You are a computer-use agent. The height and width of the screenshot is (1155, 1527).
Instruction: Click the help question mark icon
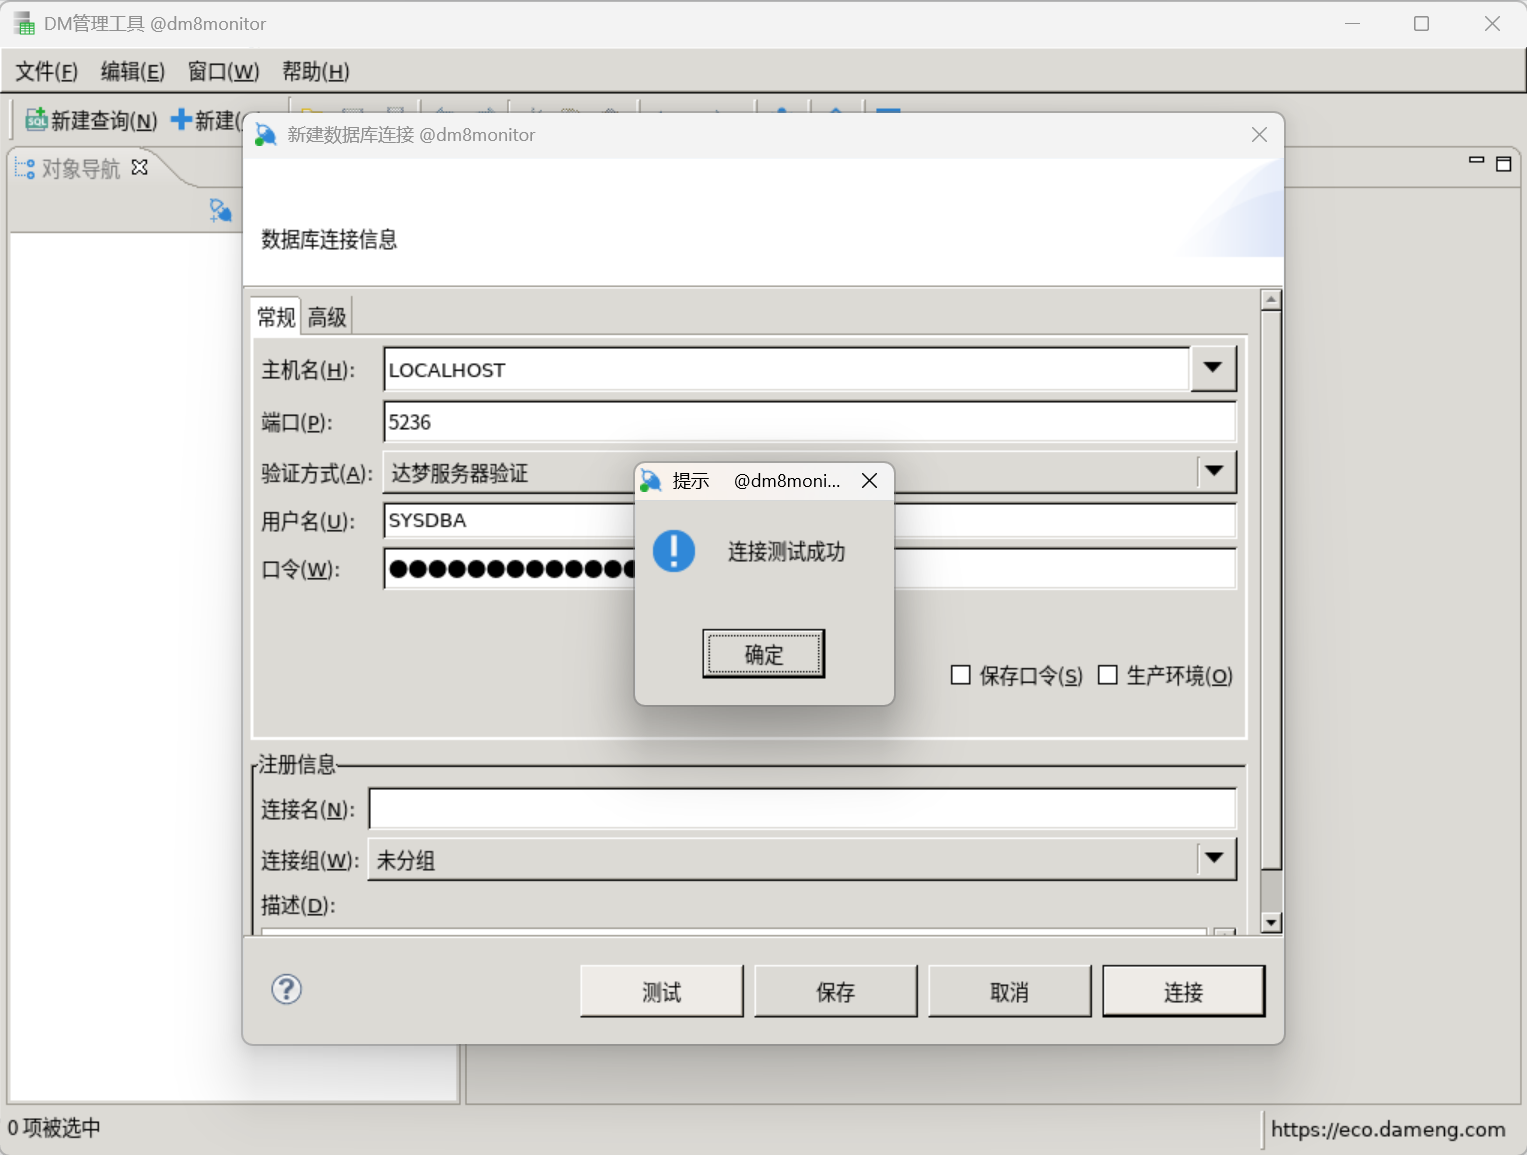tap(287, 989)
